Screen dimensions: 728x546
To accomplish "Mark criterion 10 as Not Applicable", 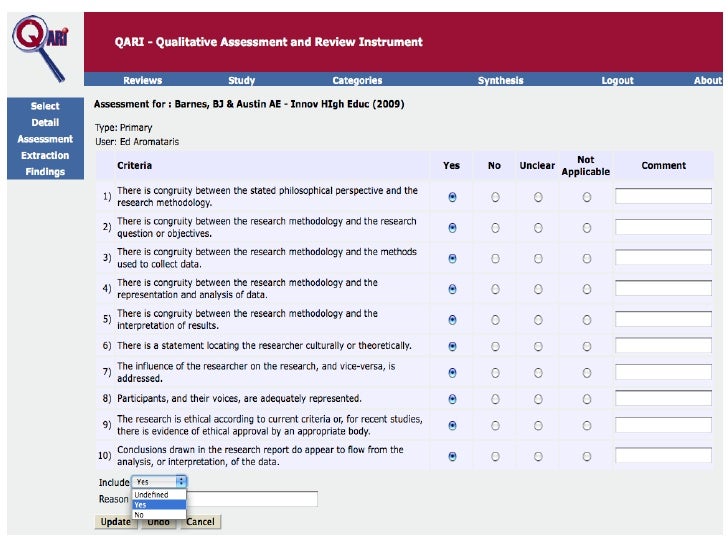I will click(x=587, y=456).
